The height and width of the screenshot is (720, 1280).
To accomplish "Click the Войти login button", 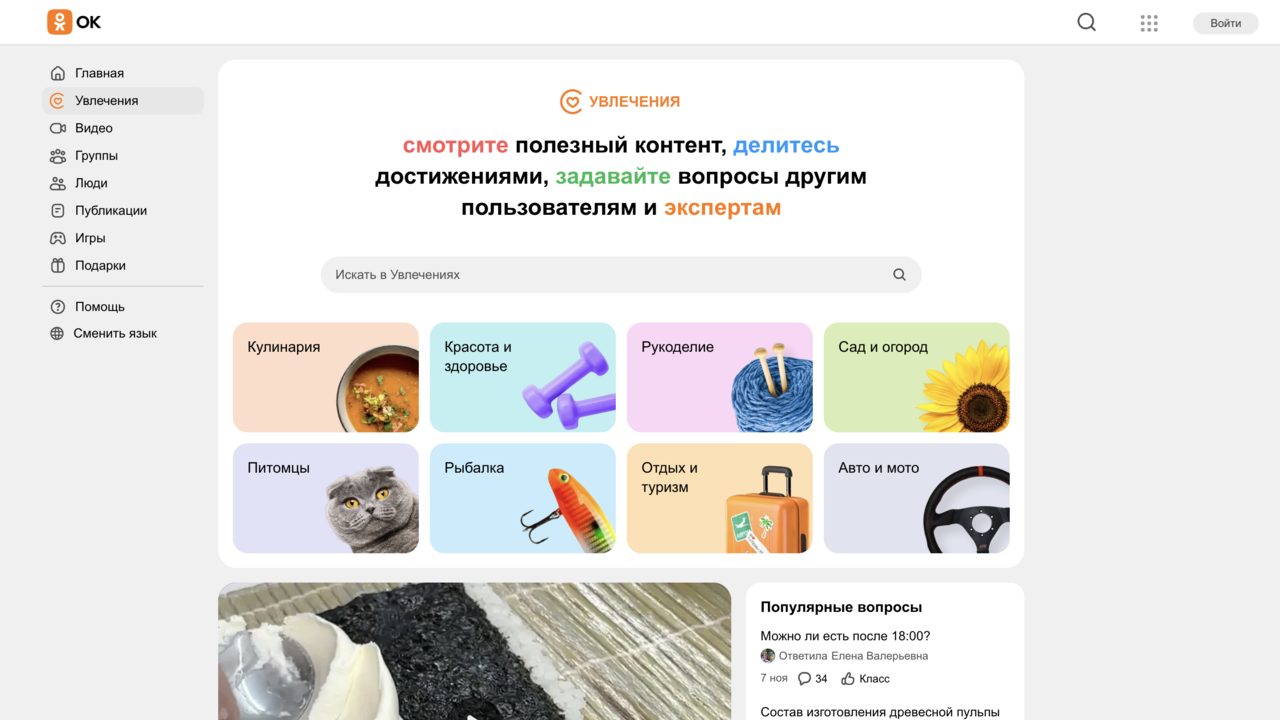I will pos(1225,23).
